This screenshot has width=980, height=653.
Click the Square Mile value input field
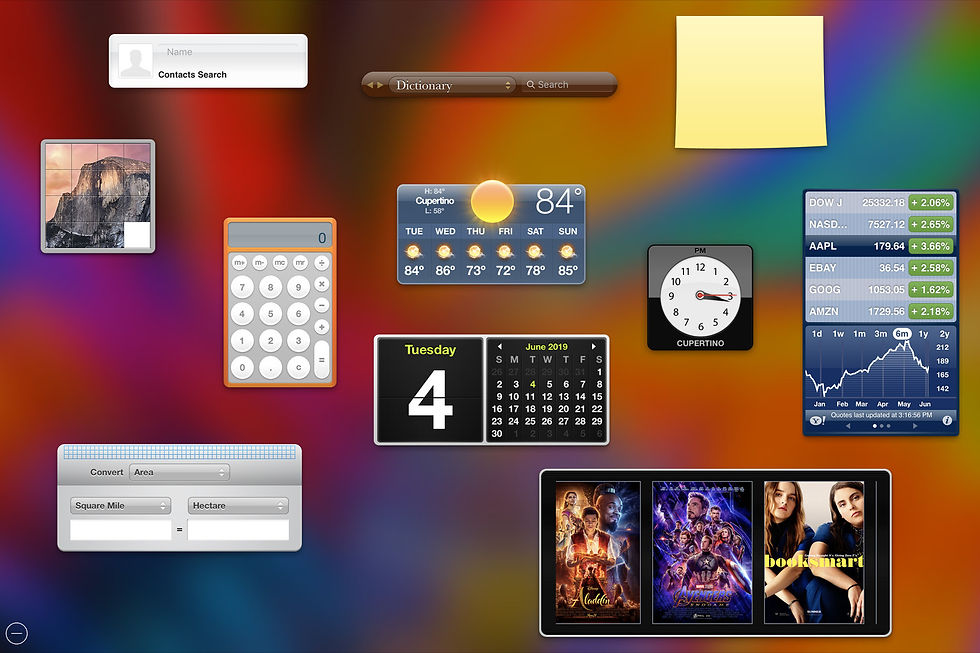pos(120,530)
